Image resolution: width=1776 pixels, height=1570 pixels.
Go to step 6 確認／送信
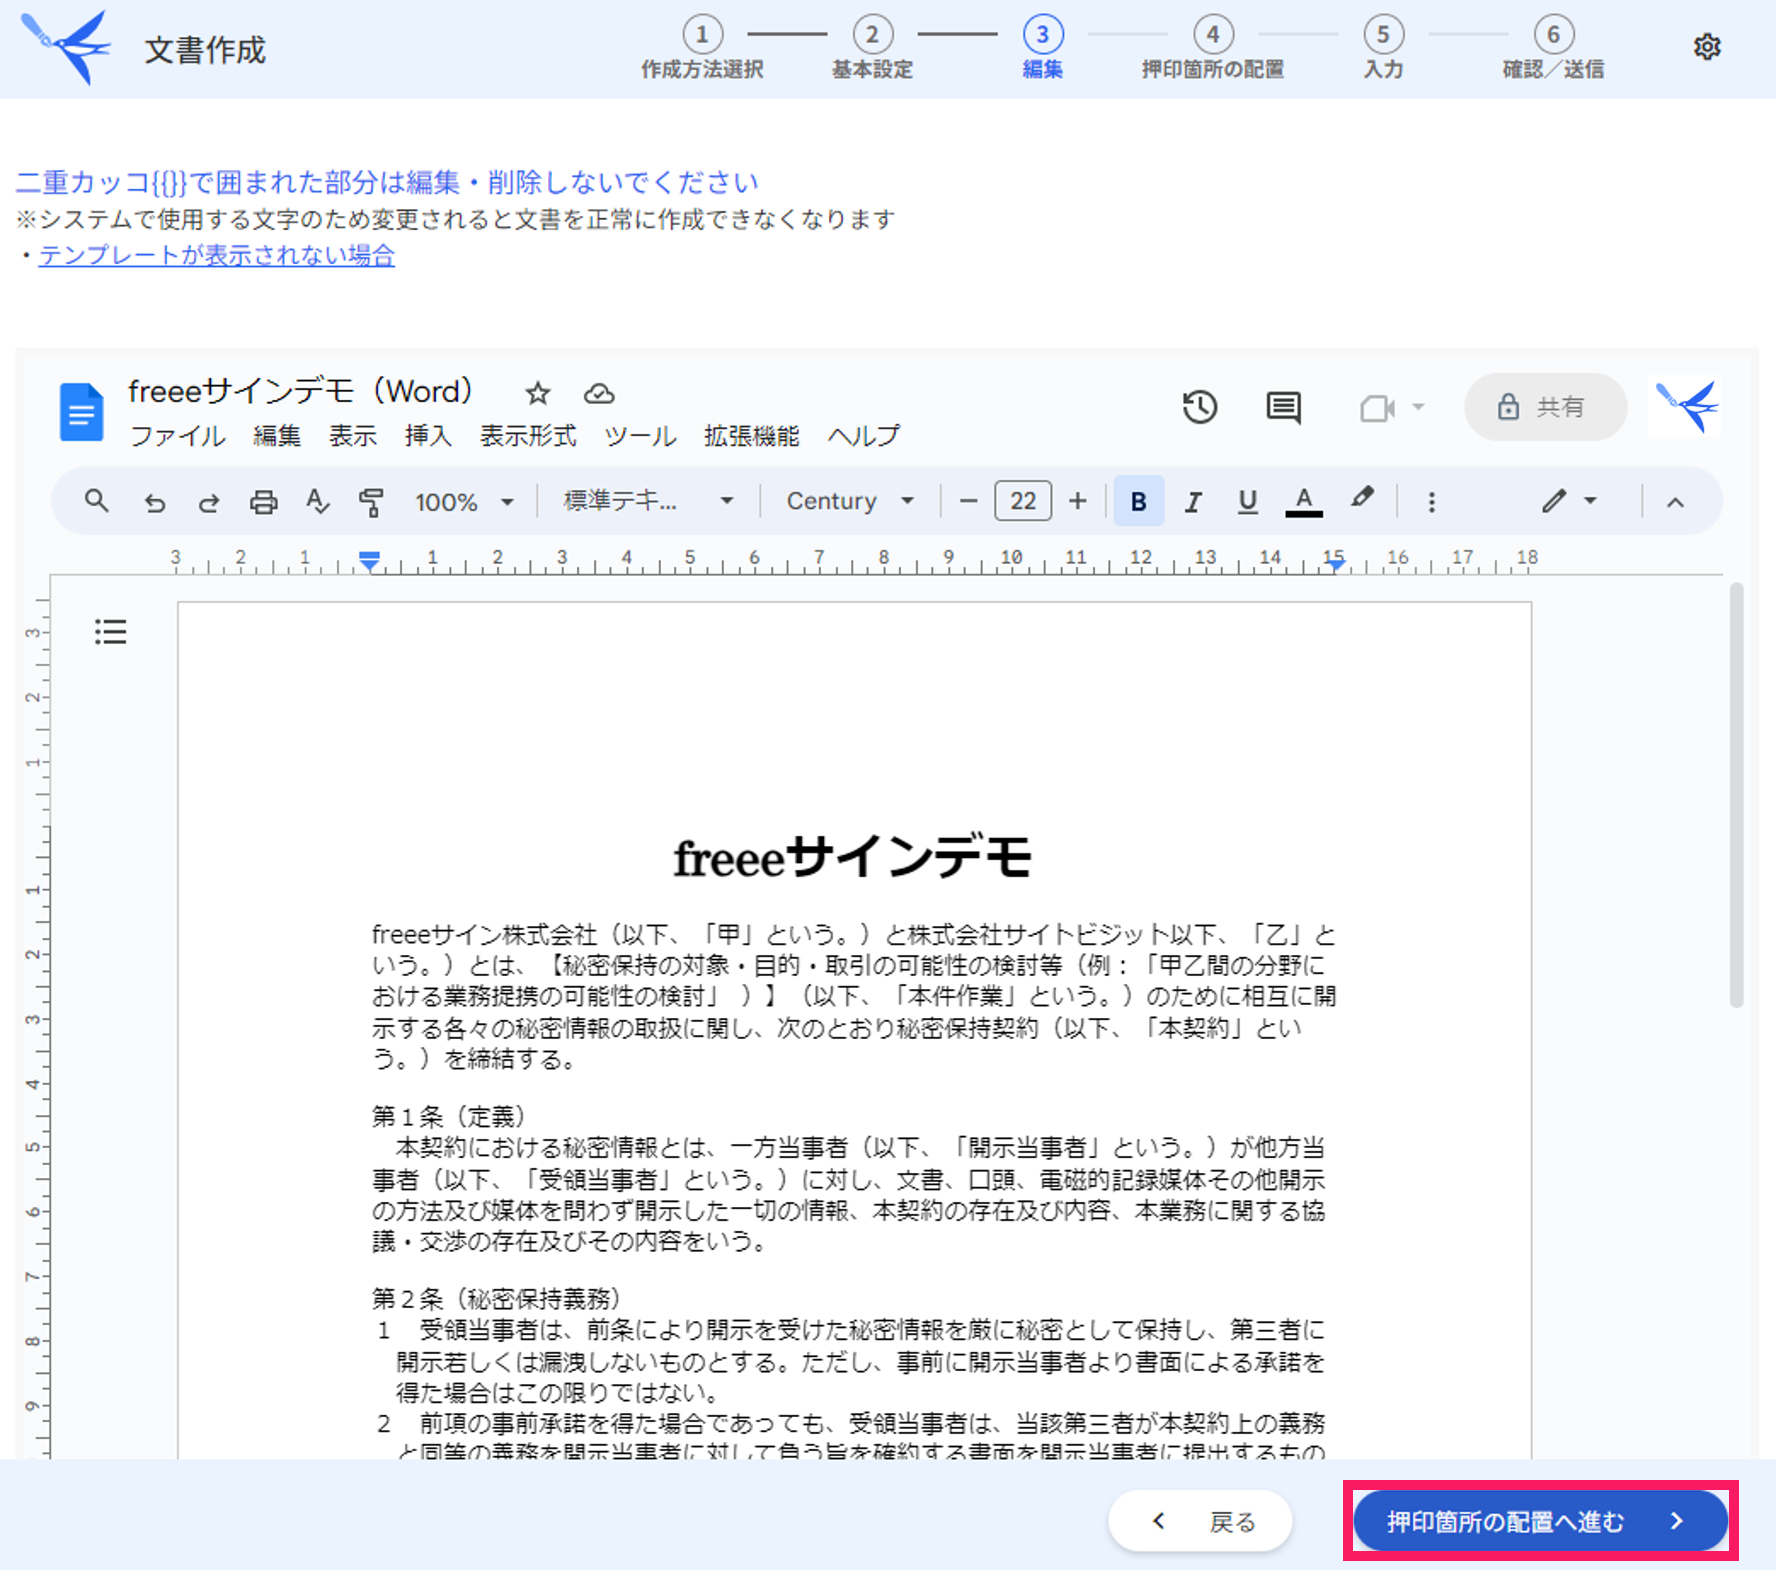[x=1553, y=48]
